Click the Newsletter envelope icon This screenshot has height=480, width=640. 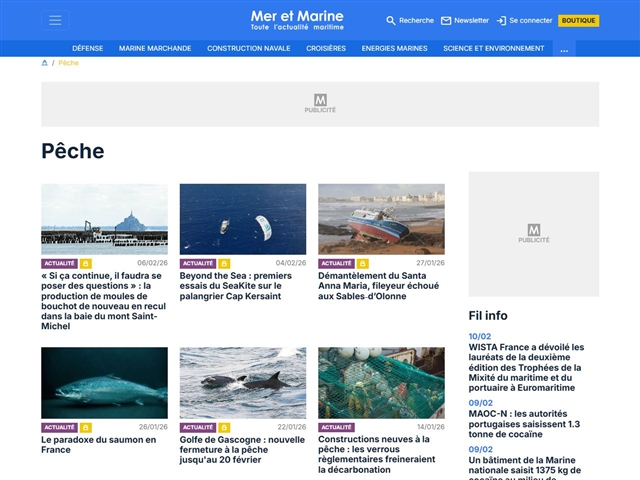[x=446, y=20]
